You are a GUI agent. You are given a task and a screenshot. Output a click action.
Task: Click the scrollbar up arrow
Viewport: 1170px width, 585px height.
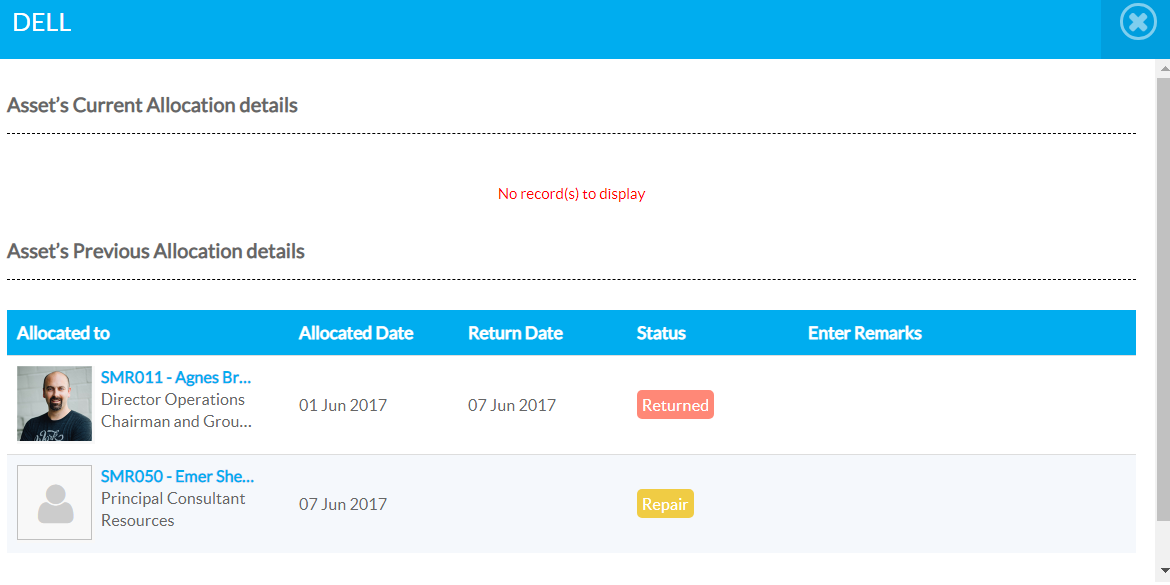point(1163,68)
